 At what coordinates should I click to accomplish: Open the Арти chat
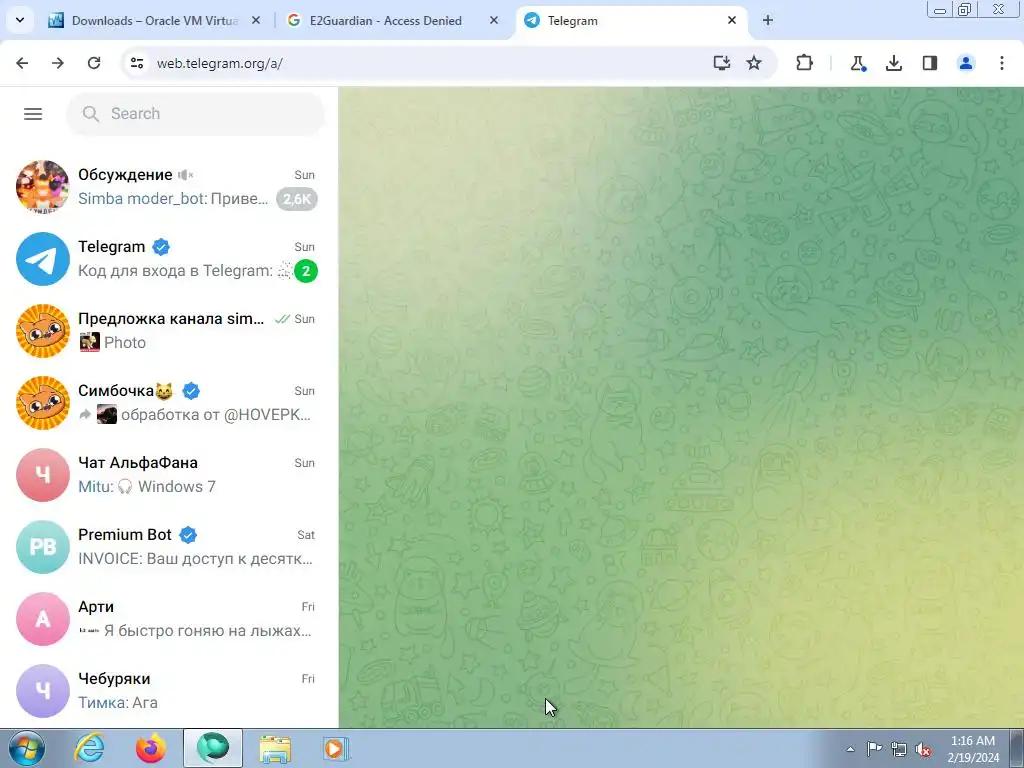[x=168, y=619]
